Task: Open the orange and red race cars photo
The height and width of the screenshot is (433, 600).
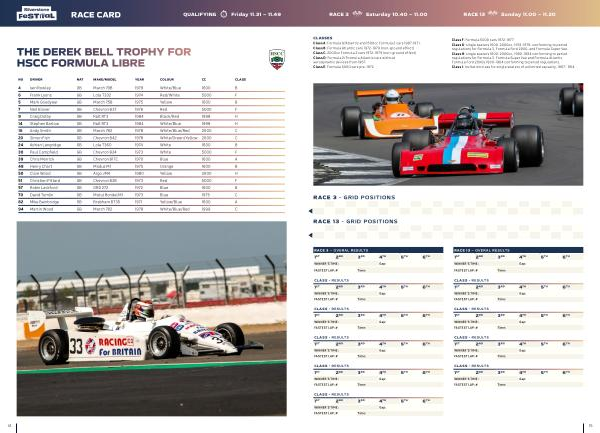Action: (x=448, y=134)
